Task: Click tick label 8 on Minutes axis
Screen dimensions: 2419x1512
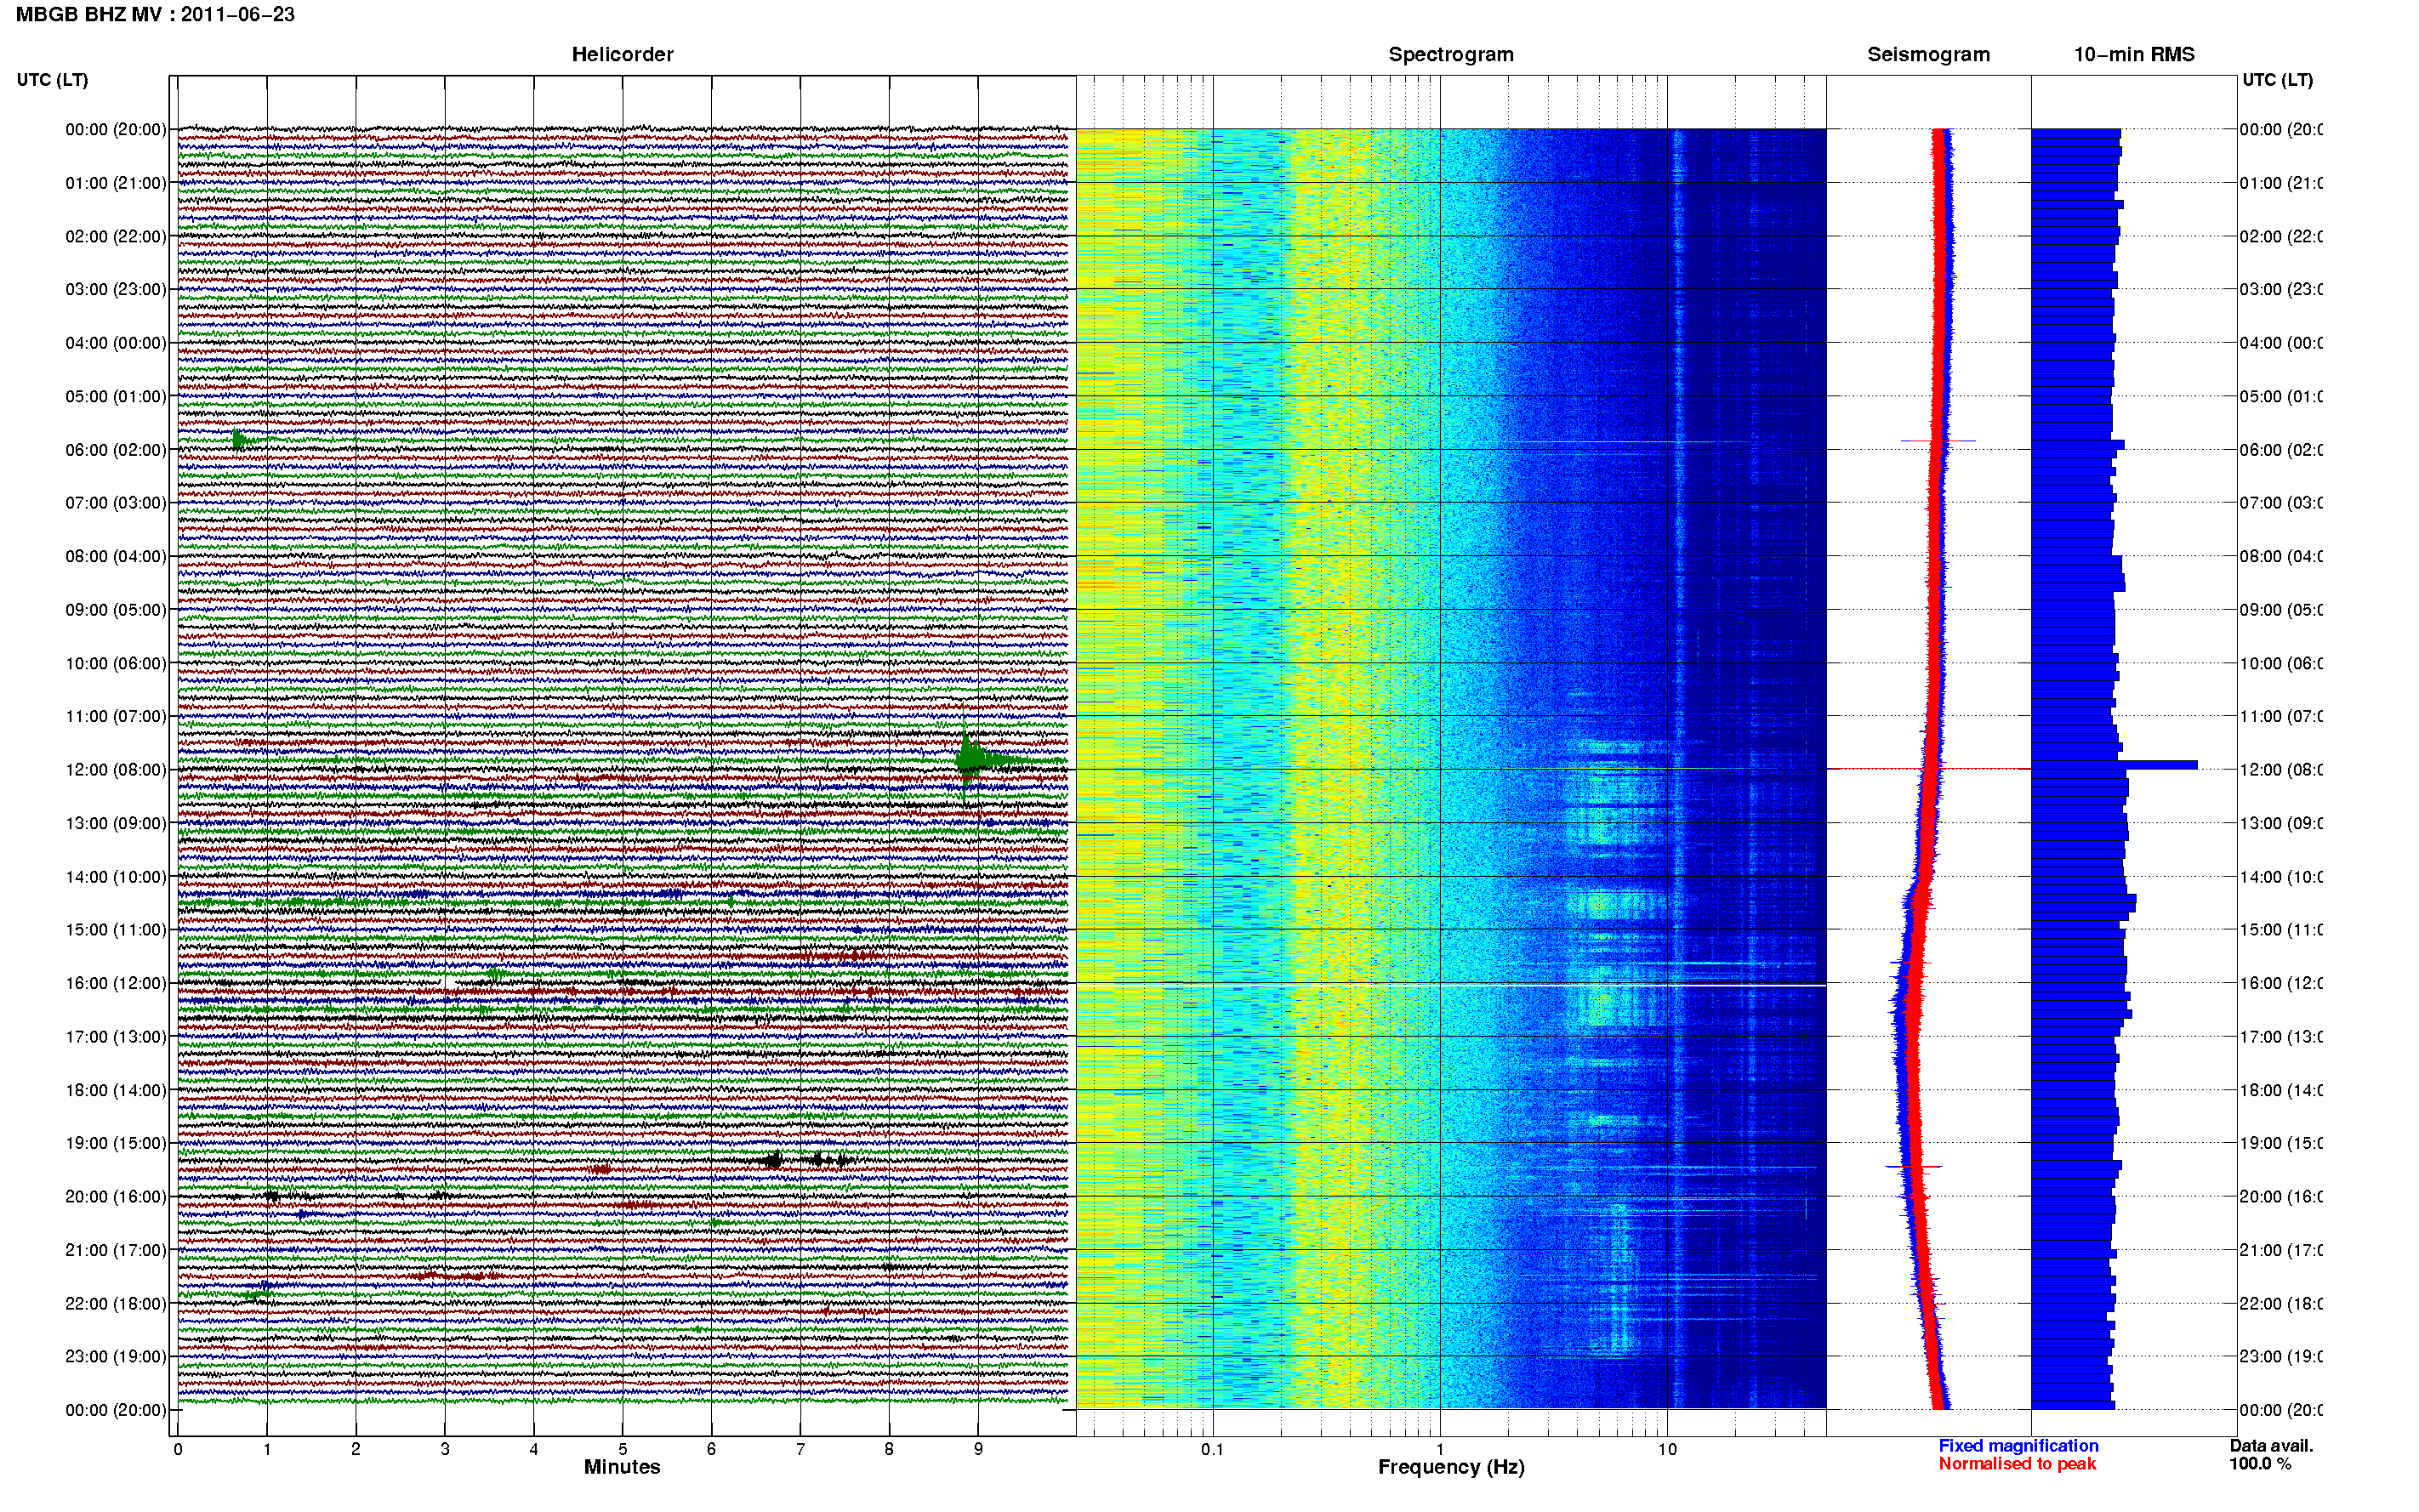Action: pyautogui.click(x=889, y=1449)
